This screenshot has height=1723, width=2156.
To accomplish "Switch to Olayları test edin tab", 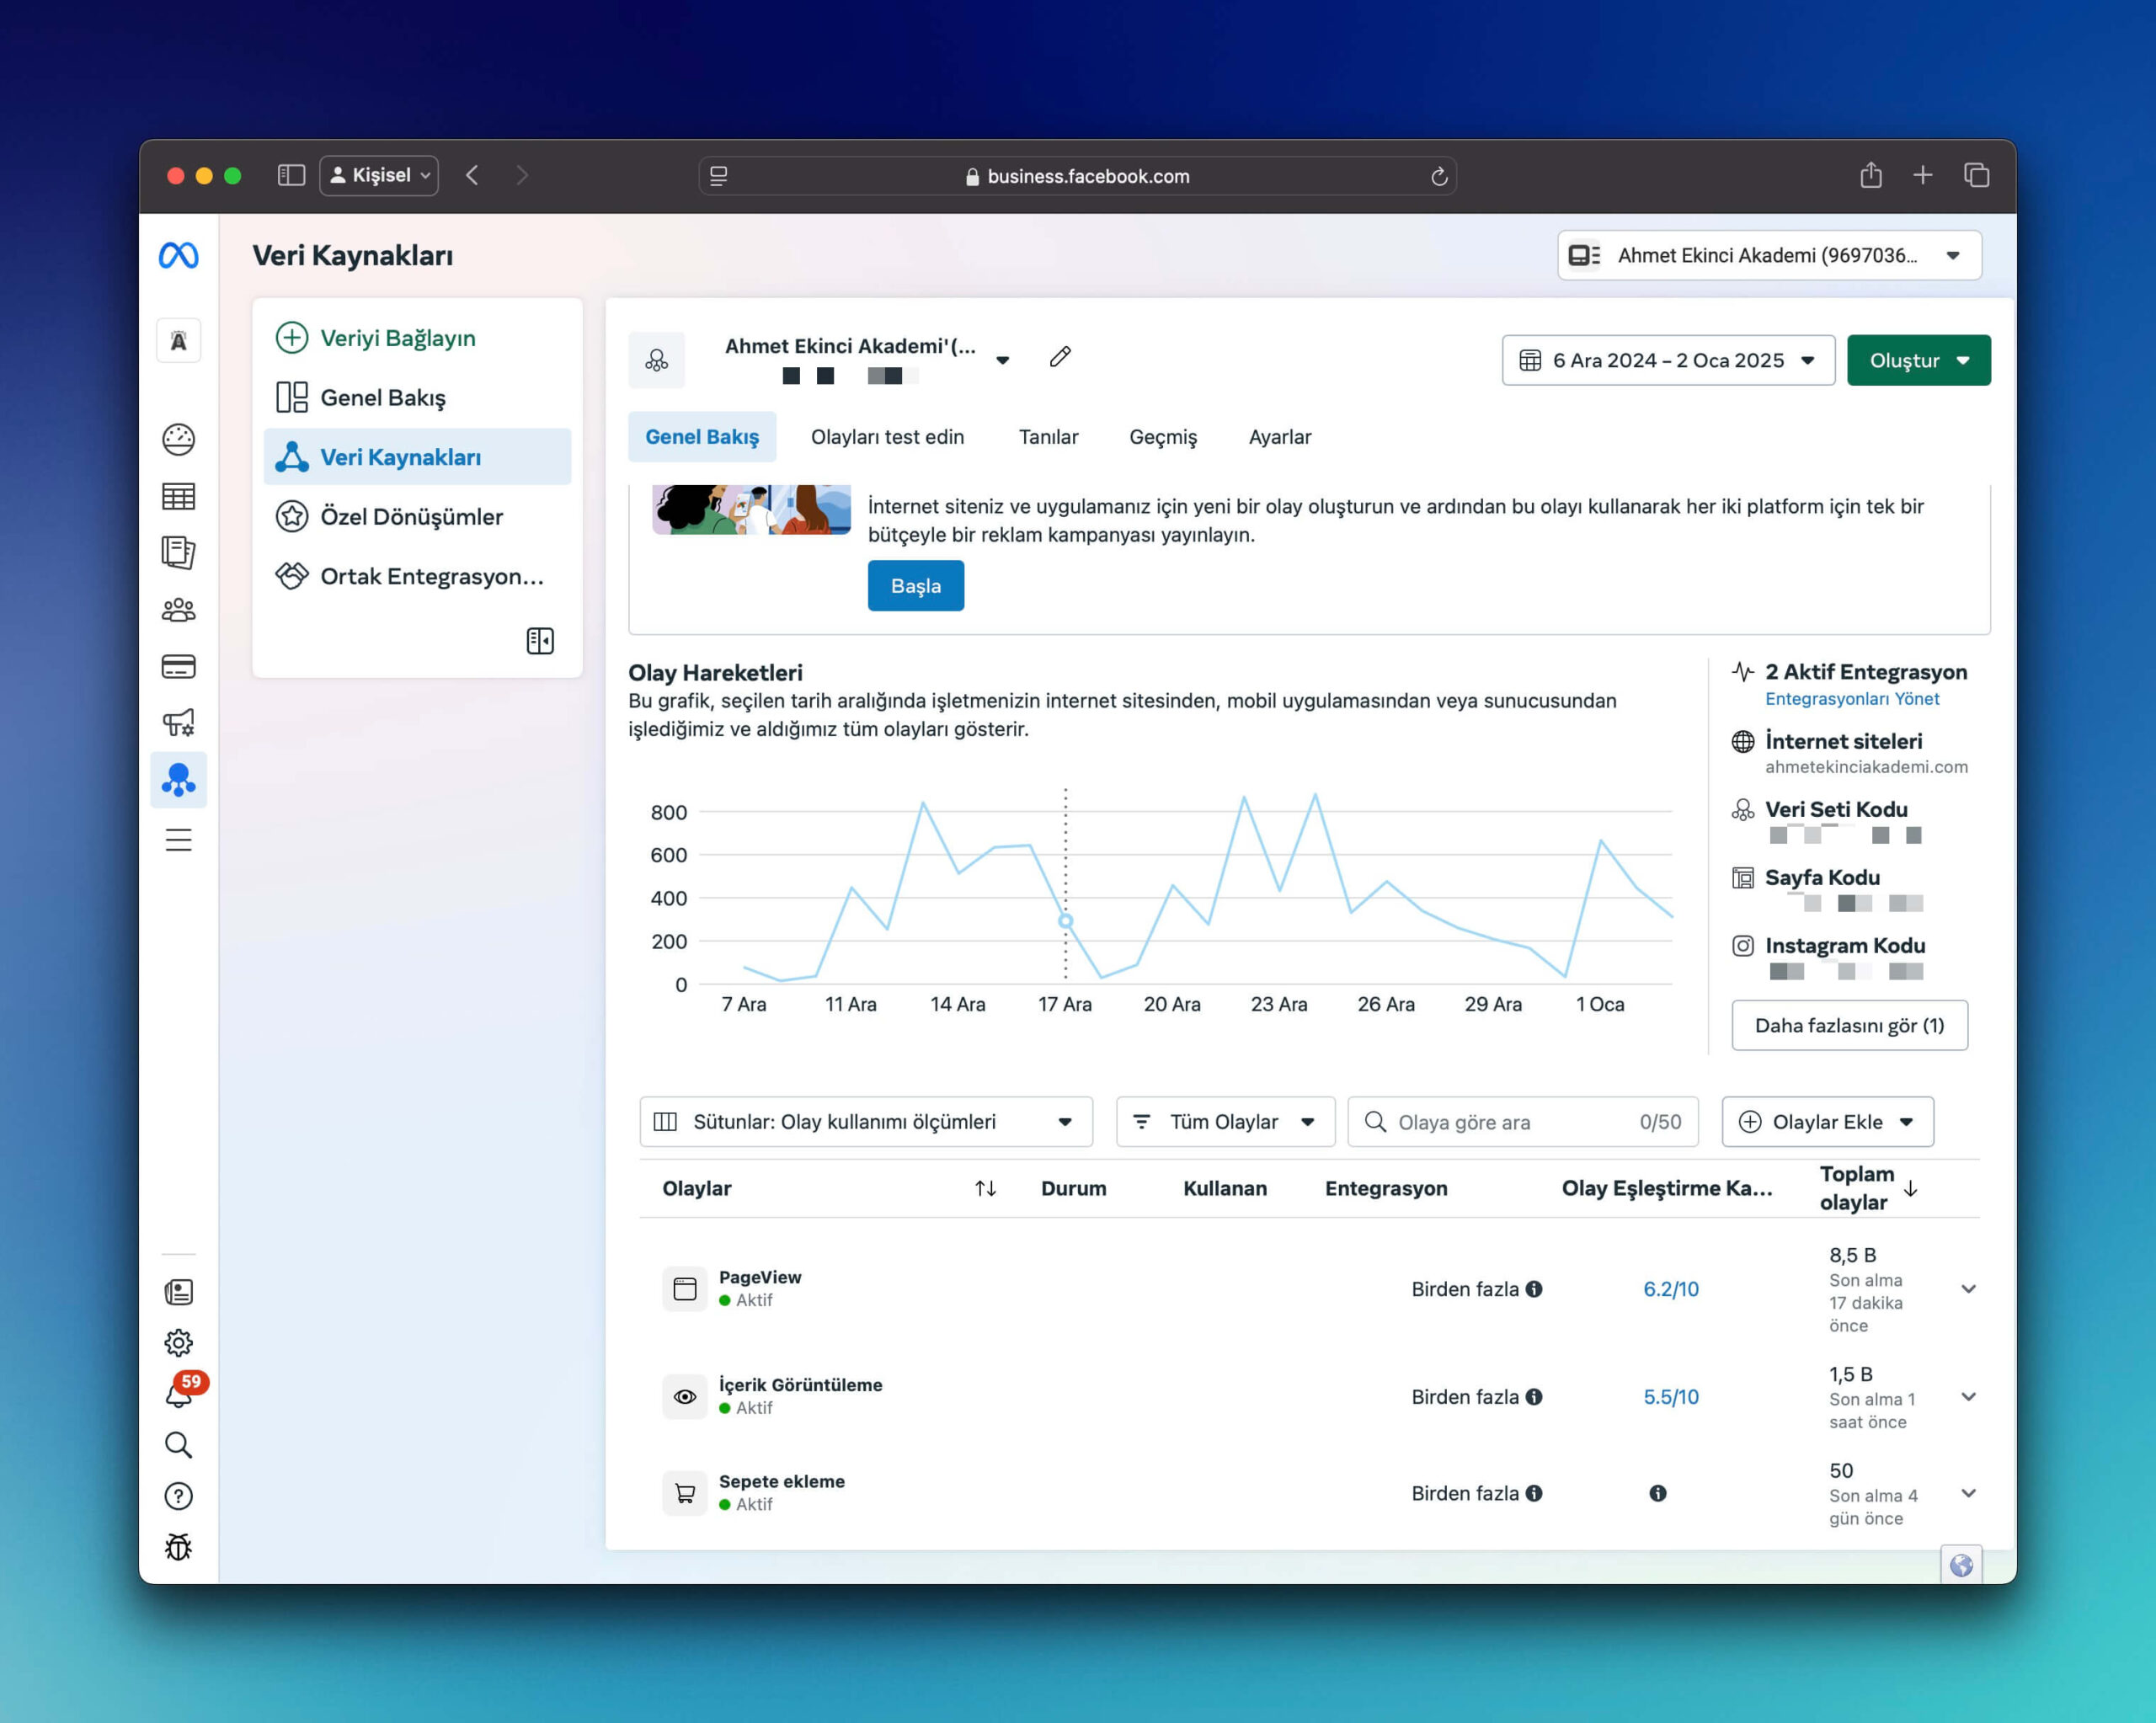I will pos(887,437).
